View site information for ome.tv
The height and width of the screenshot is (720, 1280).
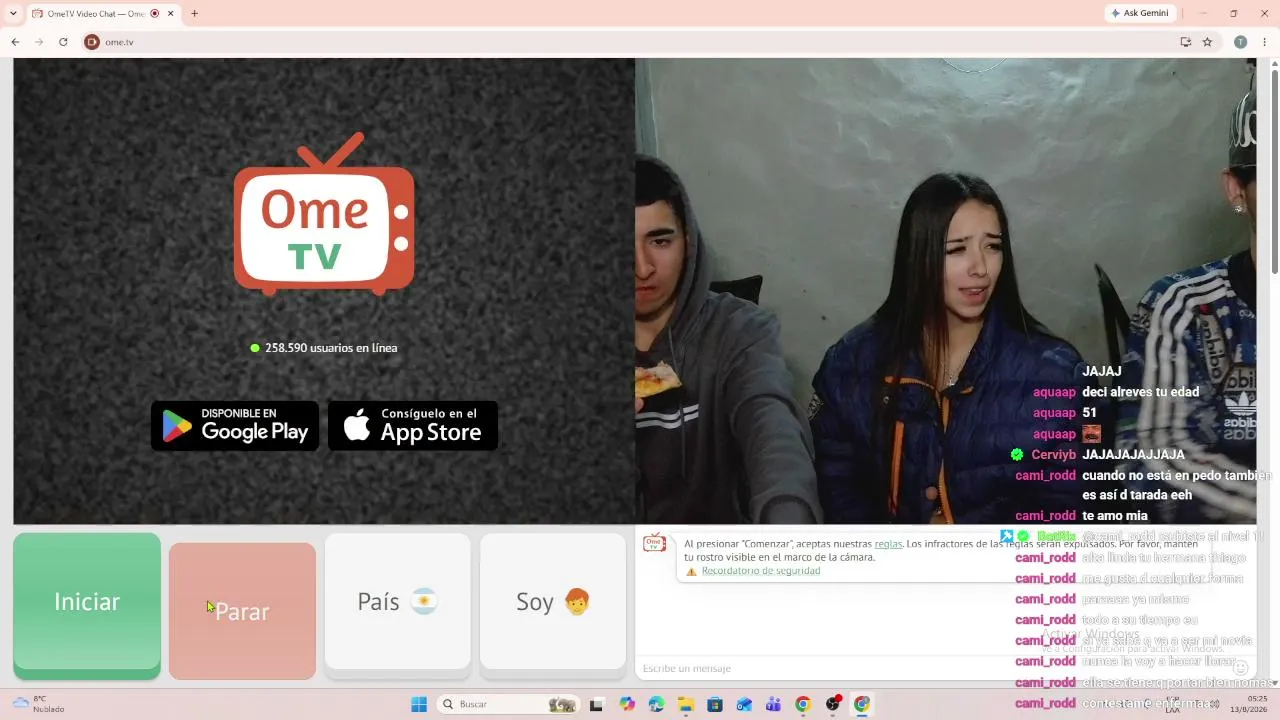tap(92, 42)
